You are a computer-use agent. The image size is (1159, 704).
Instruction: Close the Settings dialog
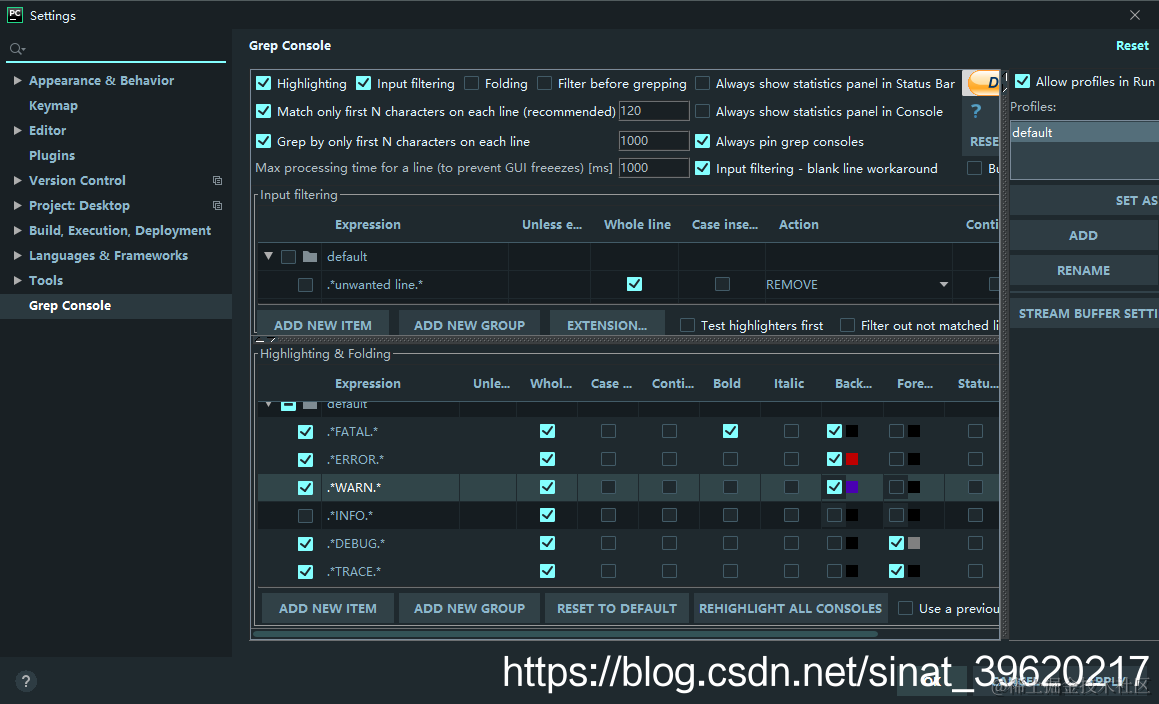tap(1135, 15)
